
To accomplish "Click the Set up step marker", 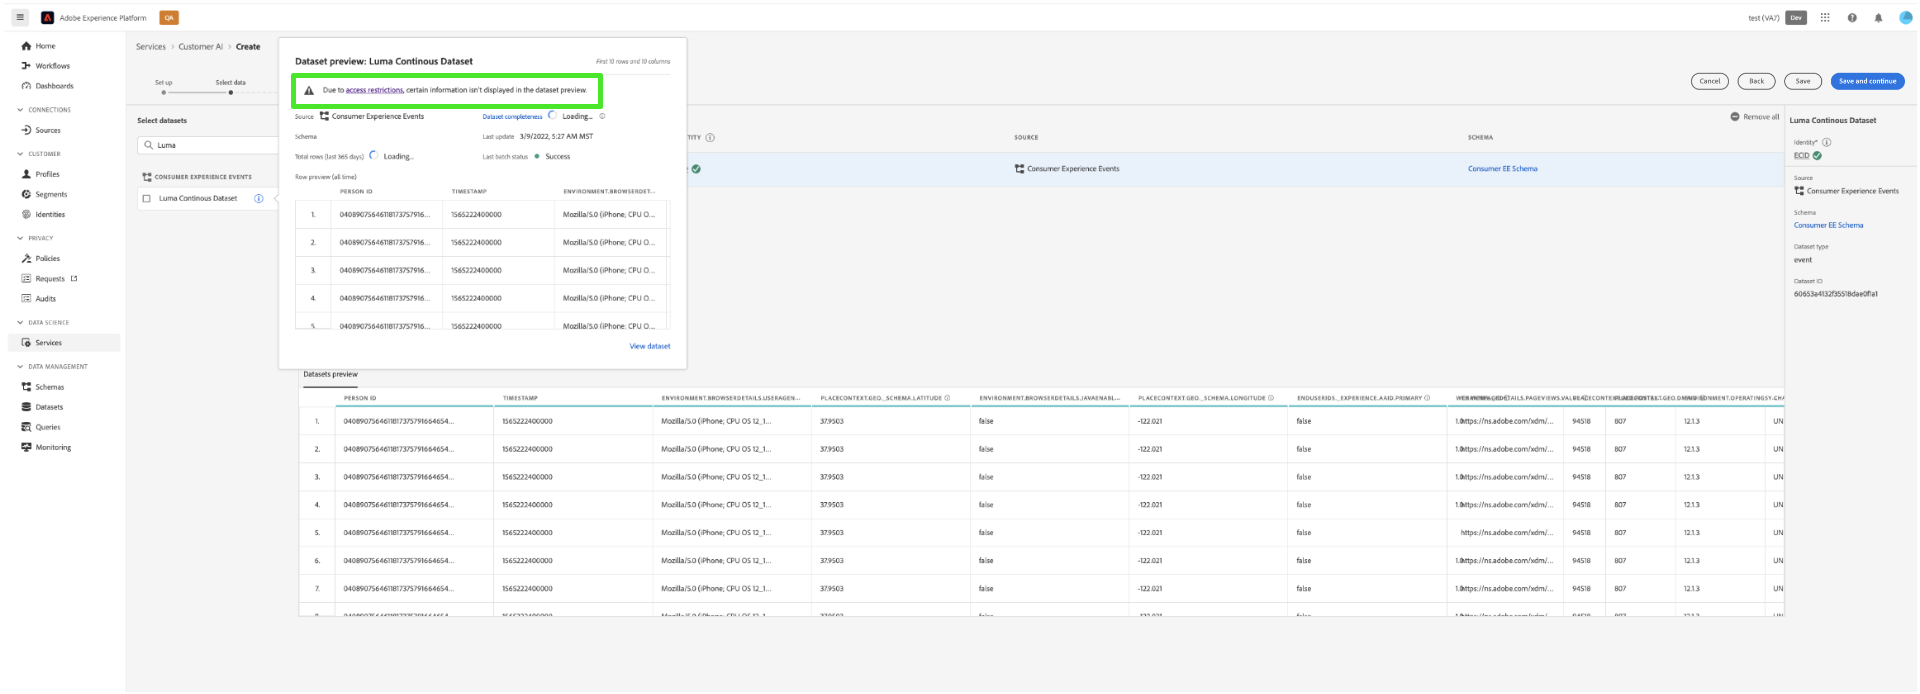I will pos(164,92).
